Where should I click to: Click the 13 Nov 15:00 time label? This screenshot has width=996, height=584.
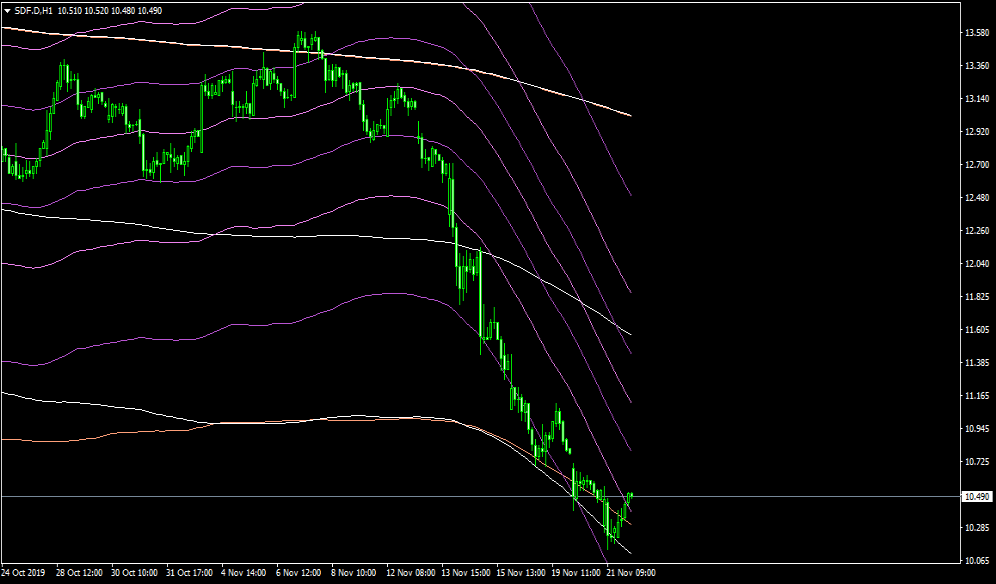pyautogui.click(x=465, y=573)
